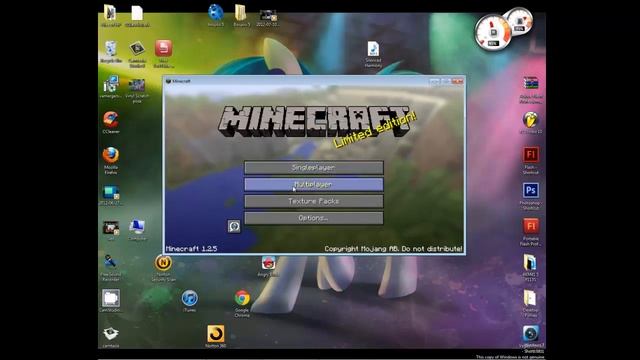This screenshot has width=640, height=360.
Task: Open Norton Security Scan shortcut
Action: tap(163, 268)
